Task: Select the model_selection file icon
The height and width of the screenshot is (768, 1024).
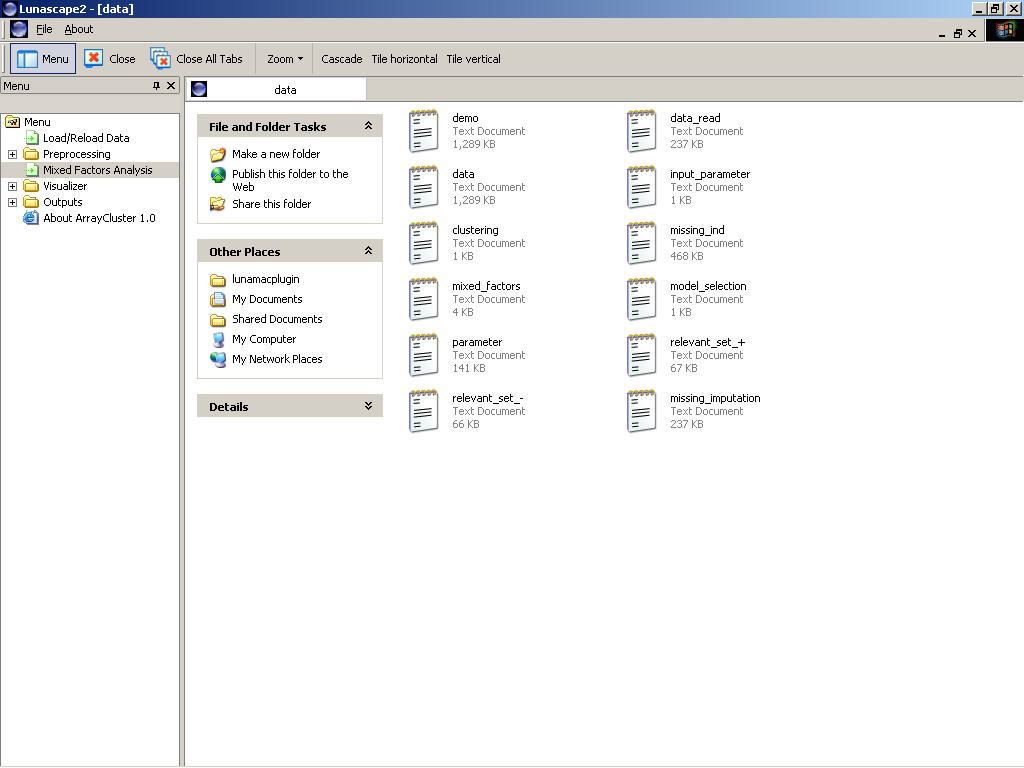Action: click(x=641, y=299)
